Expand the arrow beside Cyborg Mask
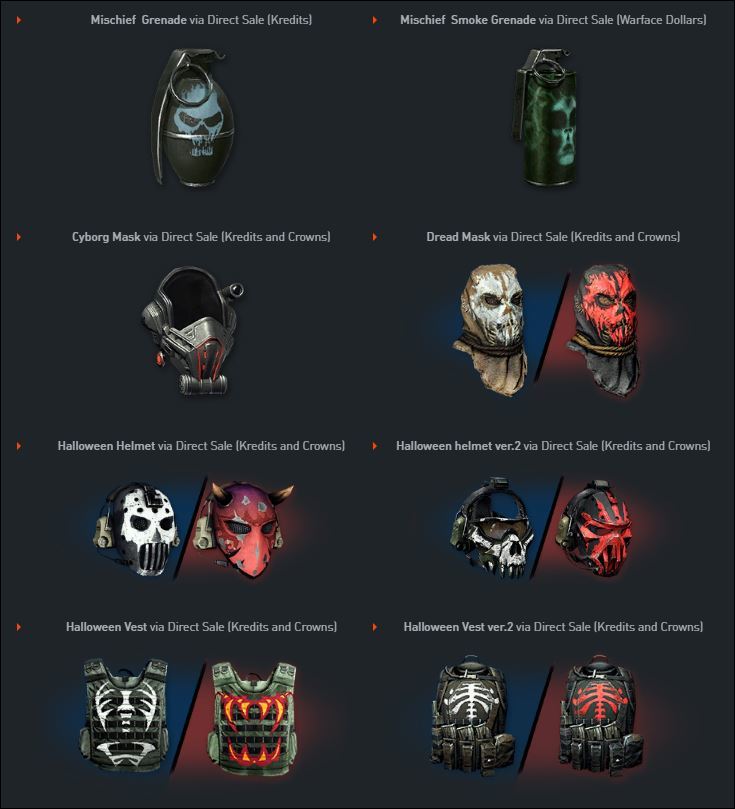Viewport: 735px width, 809px height. point(19,237)
